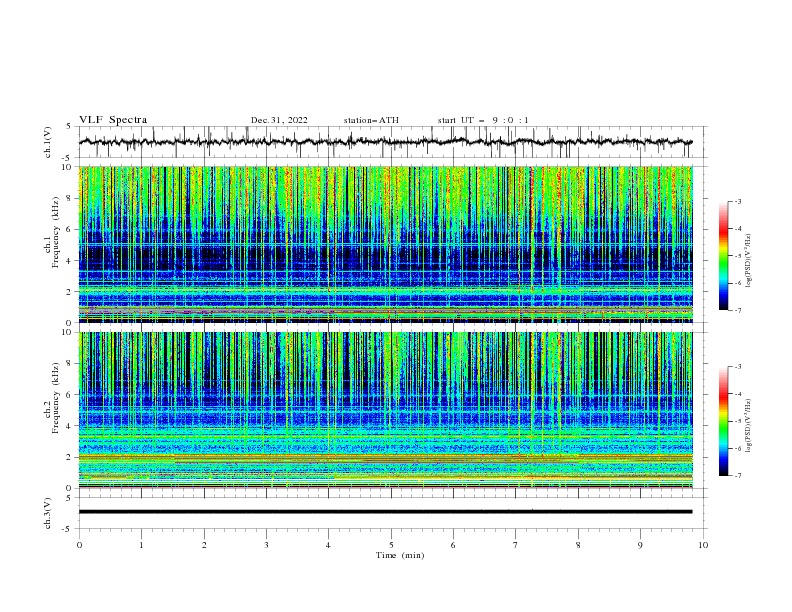Click the "Time (min)" x-axis label
Image resolution: width=792 pixels, height=612 pixels.
click(400, 555)
